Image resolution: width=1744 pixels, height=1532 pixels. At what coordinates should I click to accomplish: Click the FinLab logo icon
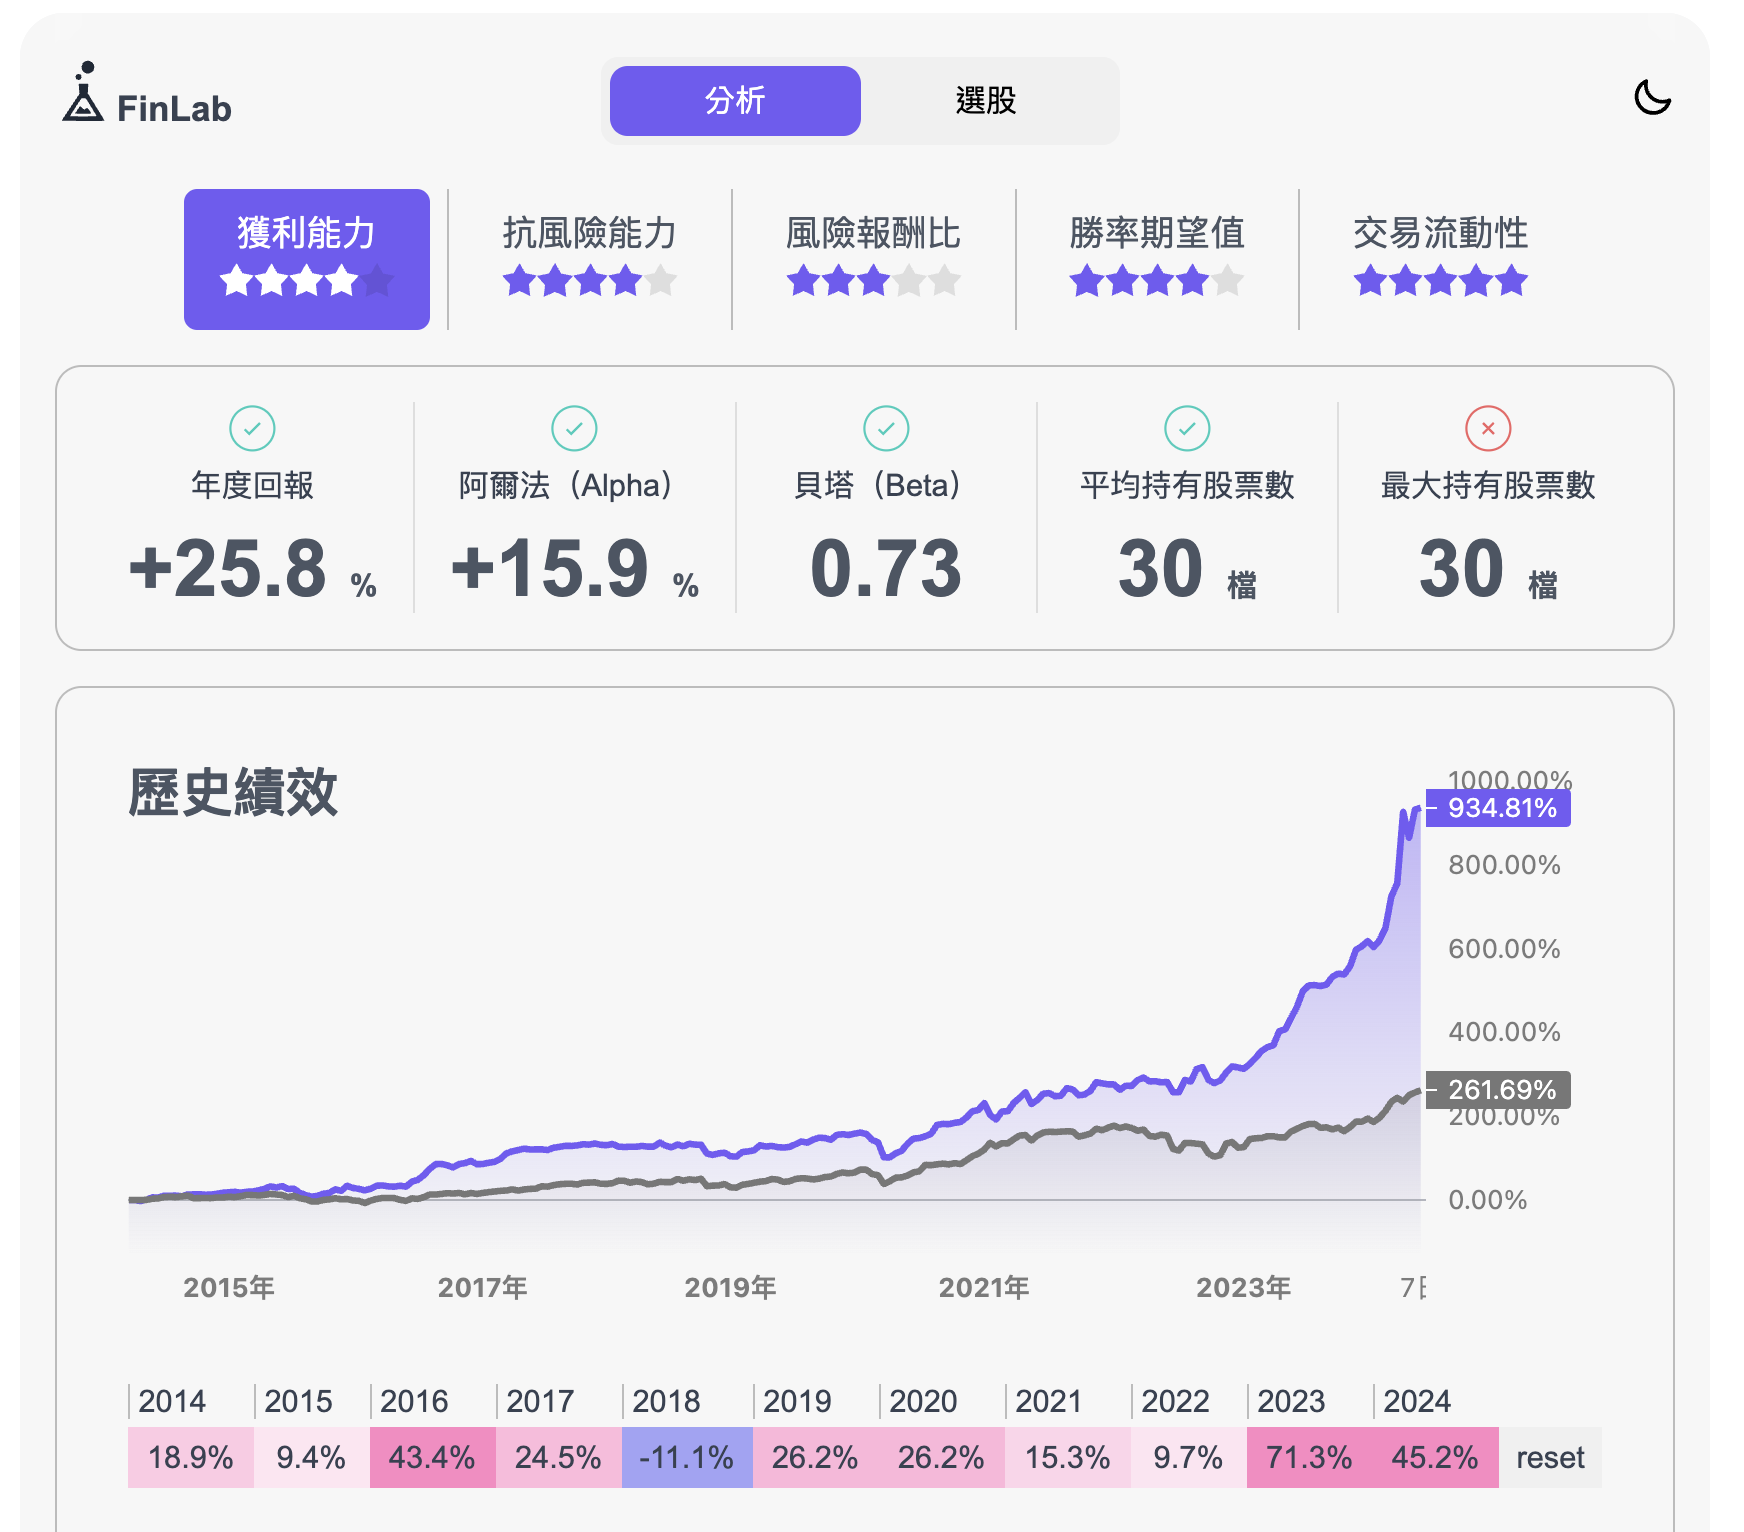tap(84, 99)
